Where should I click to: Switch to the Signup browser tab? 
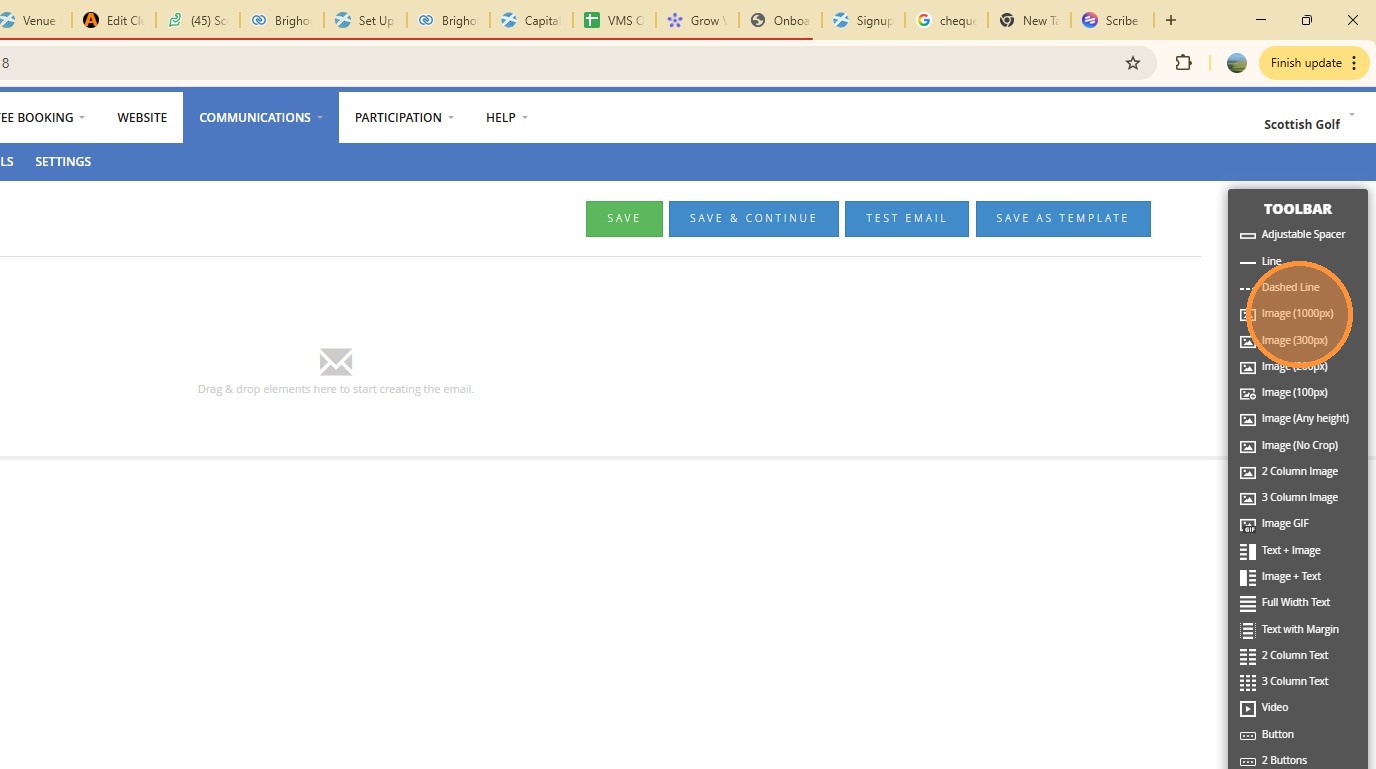pyautogui.click(x=862, y=20)
